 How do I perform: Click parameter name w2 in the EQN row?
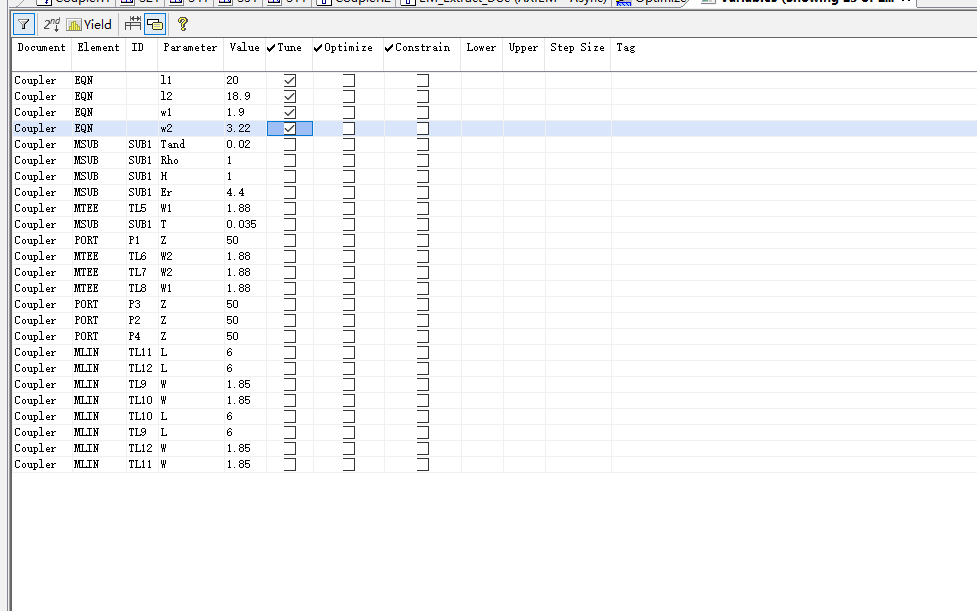point(166,128)
